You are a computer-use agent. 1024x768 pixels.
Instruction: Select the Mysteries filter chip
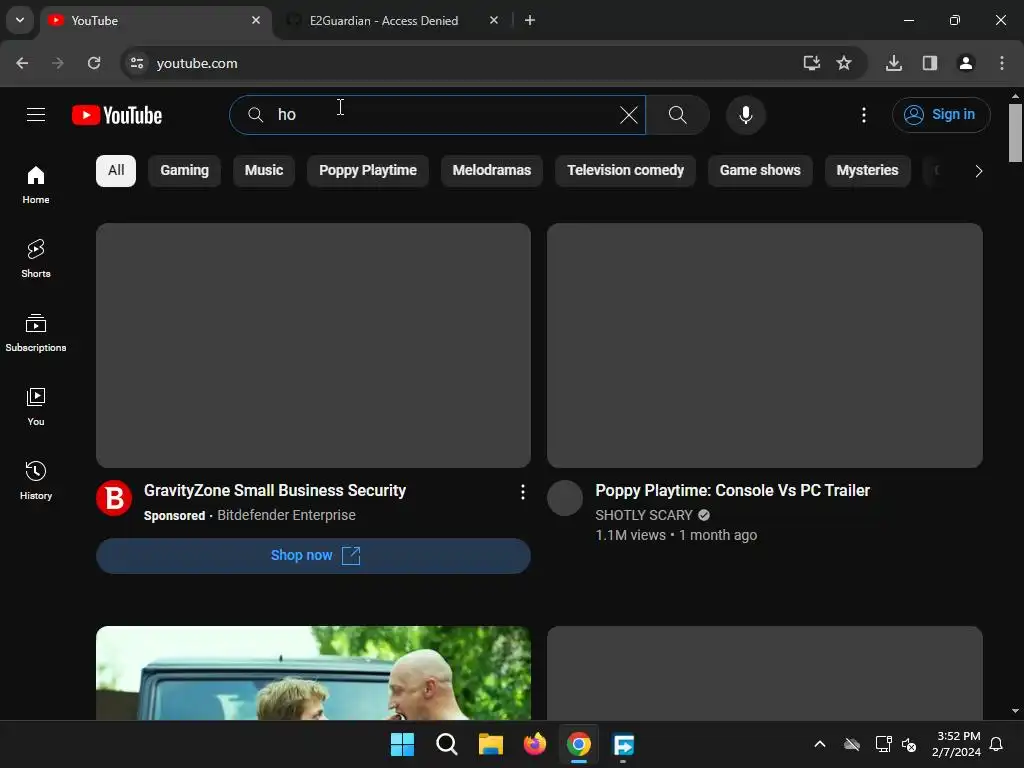pyautogui.click(x=867, y=170)
